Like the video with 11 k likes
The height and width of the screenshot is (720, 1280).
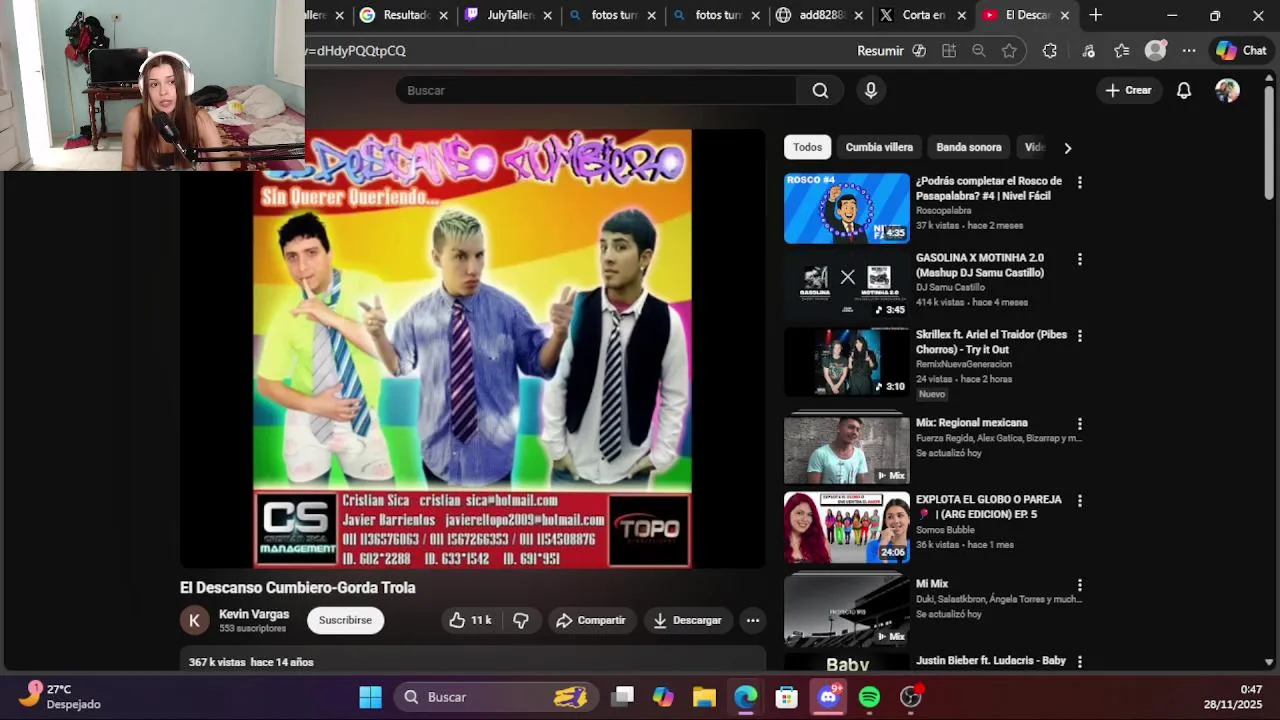tap(469, 620)
